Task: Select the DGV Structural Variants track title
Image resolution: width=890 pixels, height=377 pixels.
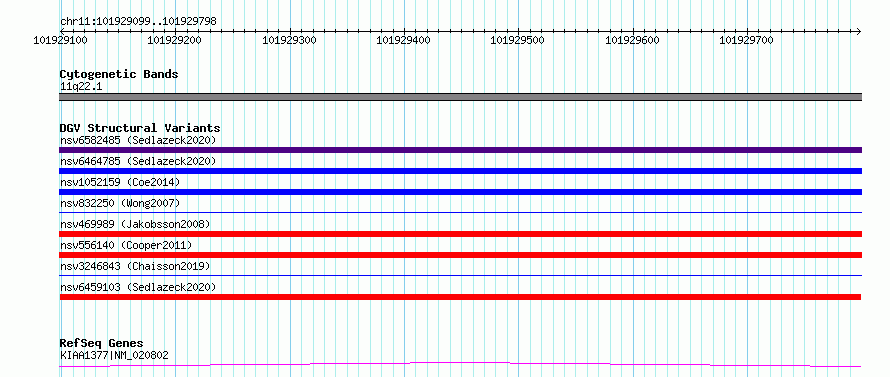Action: tap(140, 128)
